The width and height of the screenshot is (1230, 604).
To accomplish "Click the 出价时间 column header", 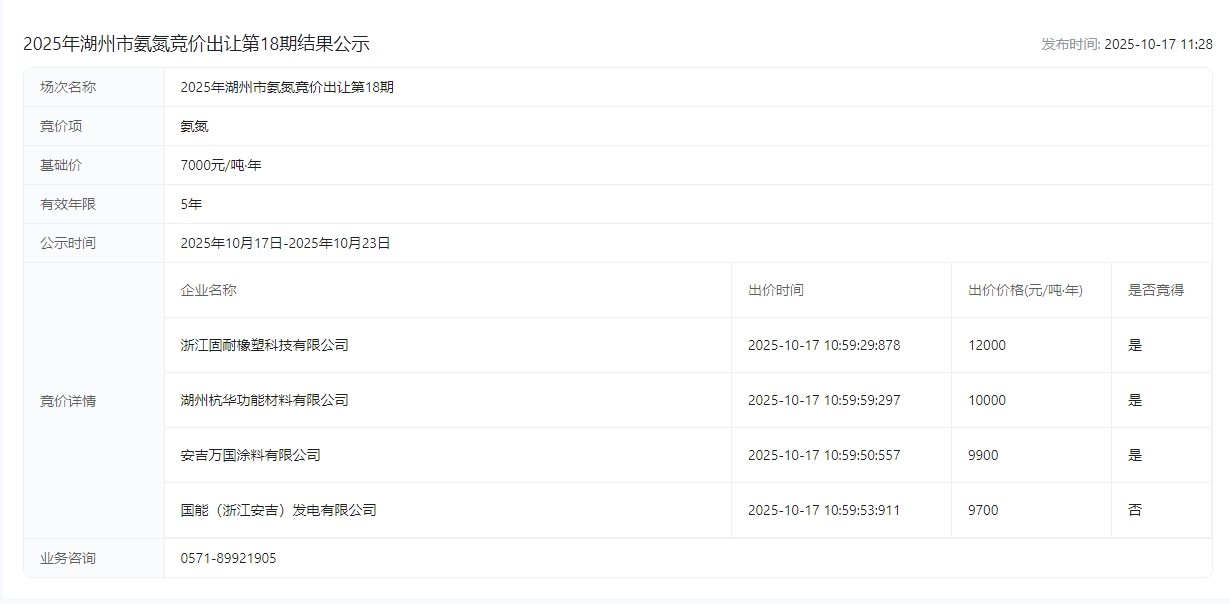I will pyautogui.click(x=775, y=290).
